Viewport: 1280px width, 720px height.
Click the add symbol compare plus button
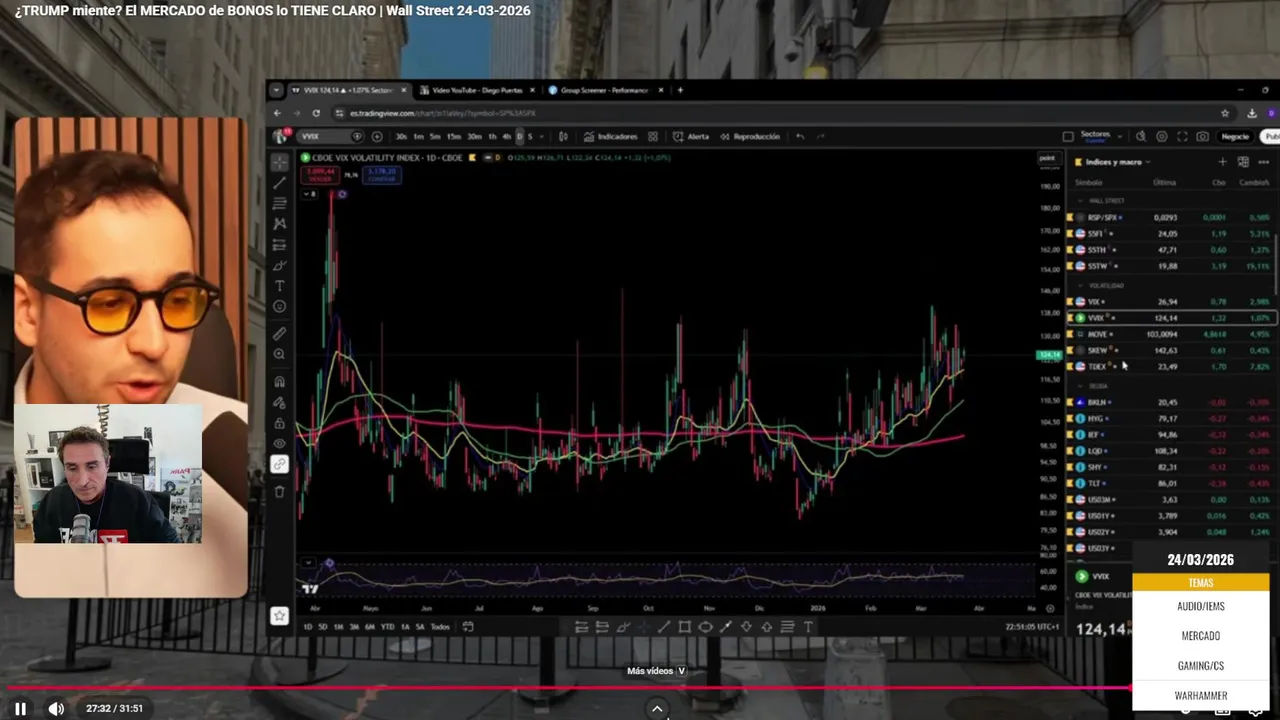coord(376,136)
